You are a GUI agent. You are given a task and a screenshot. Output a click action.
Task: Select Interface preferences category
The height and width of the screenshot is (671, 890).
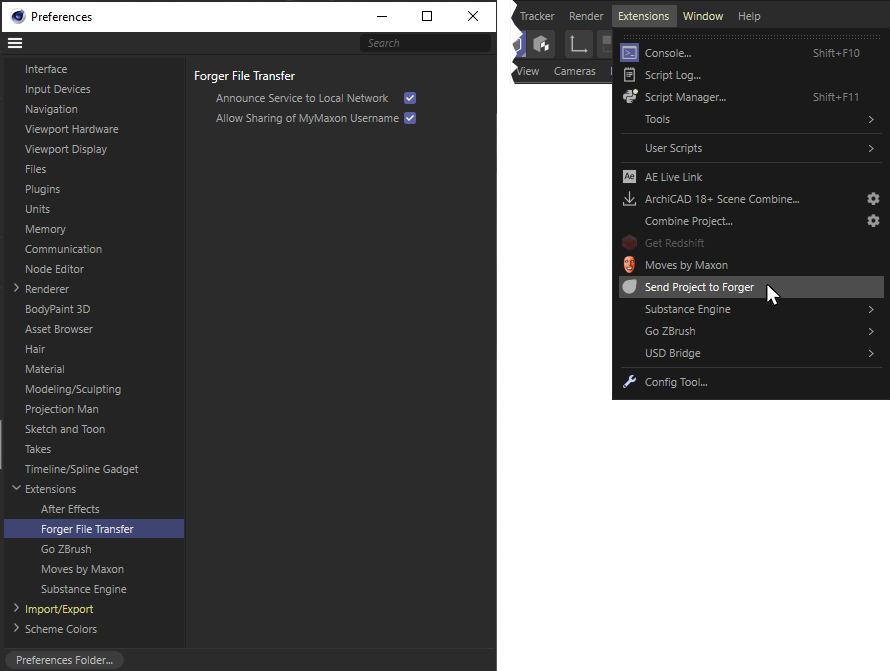coord(46,69)
